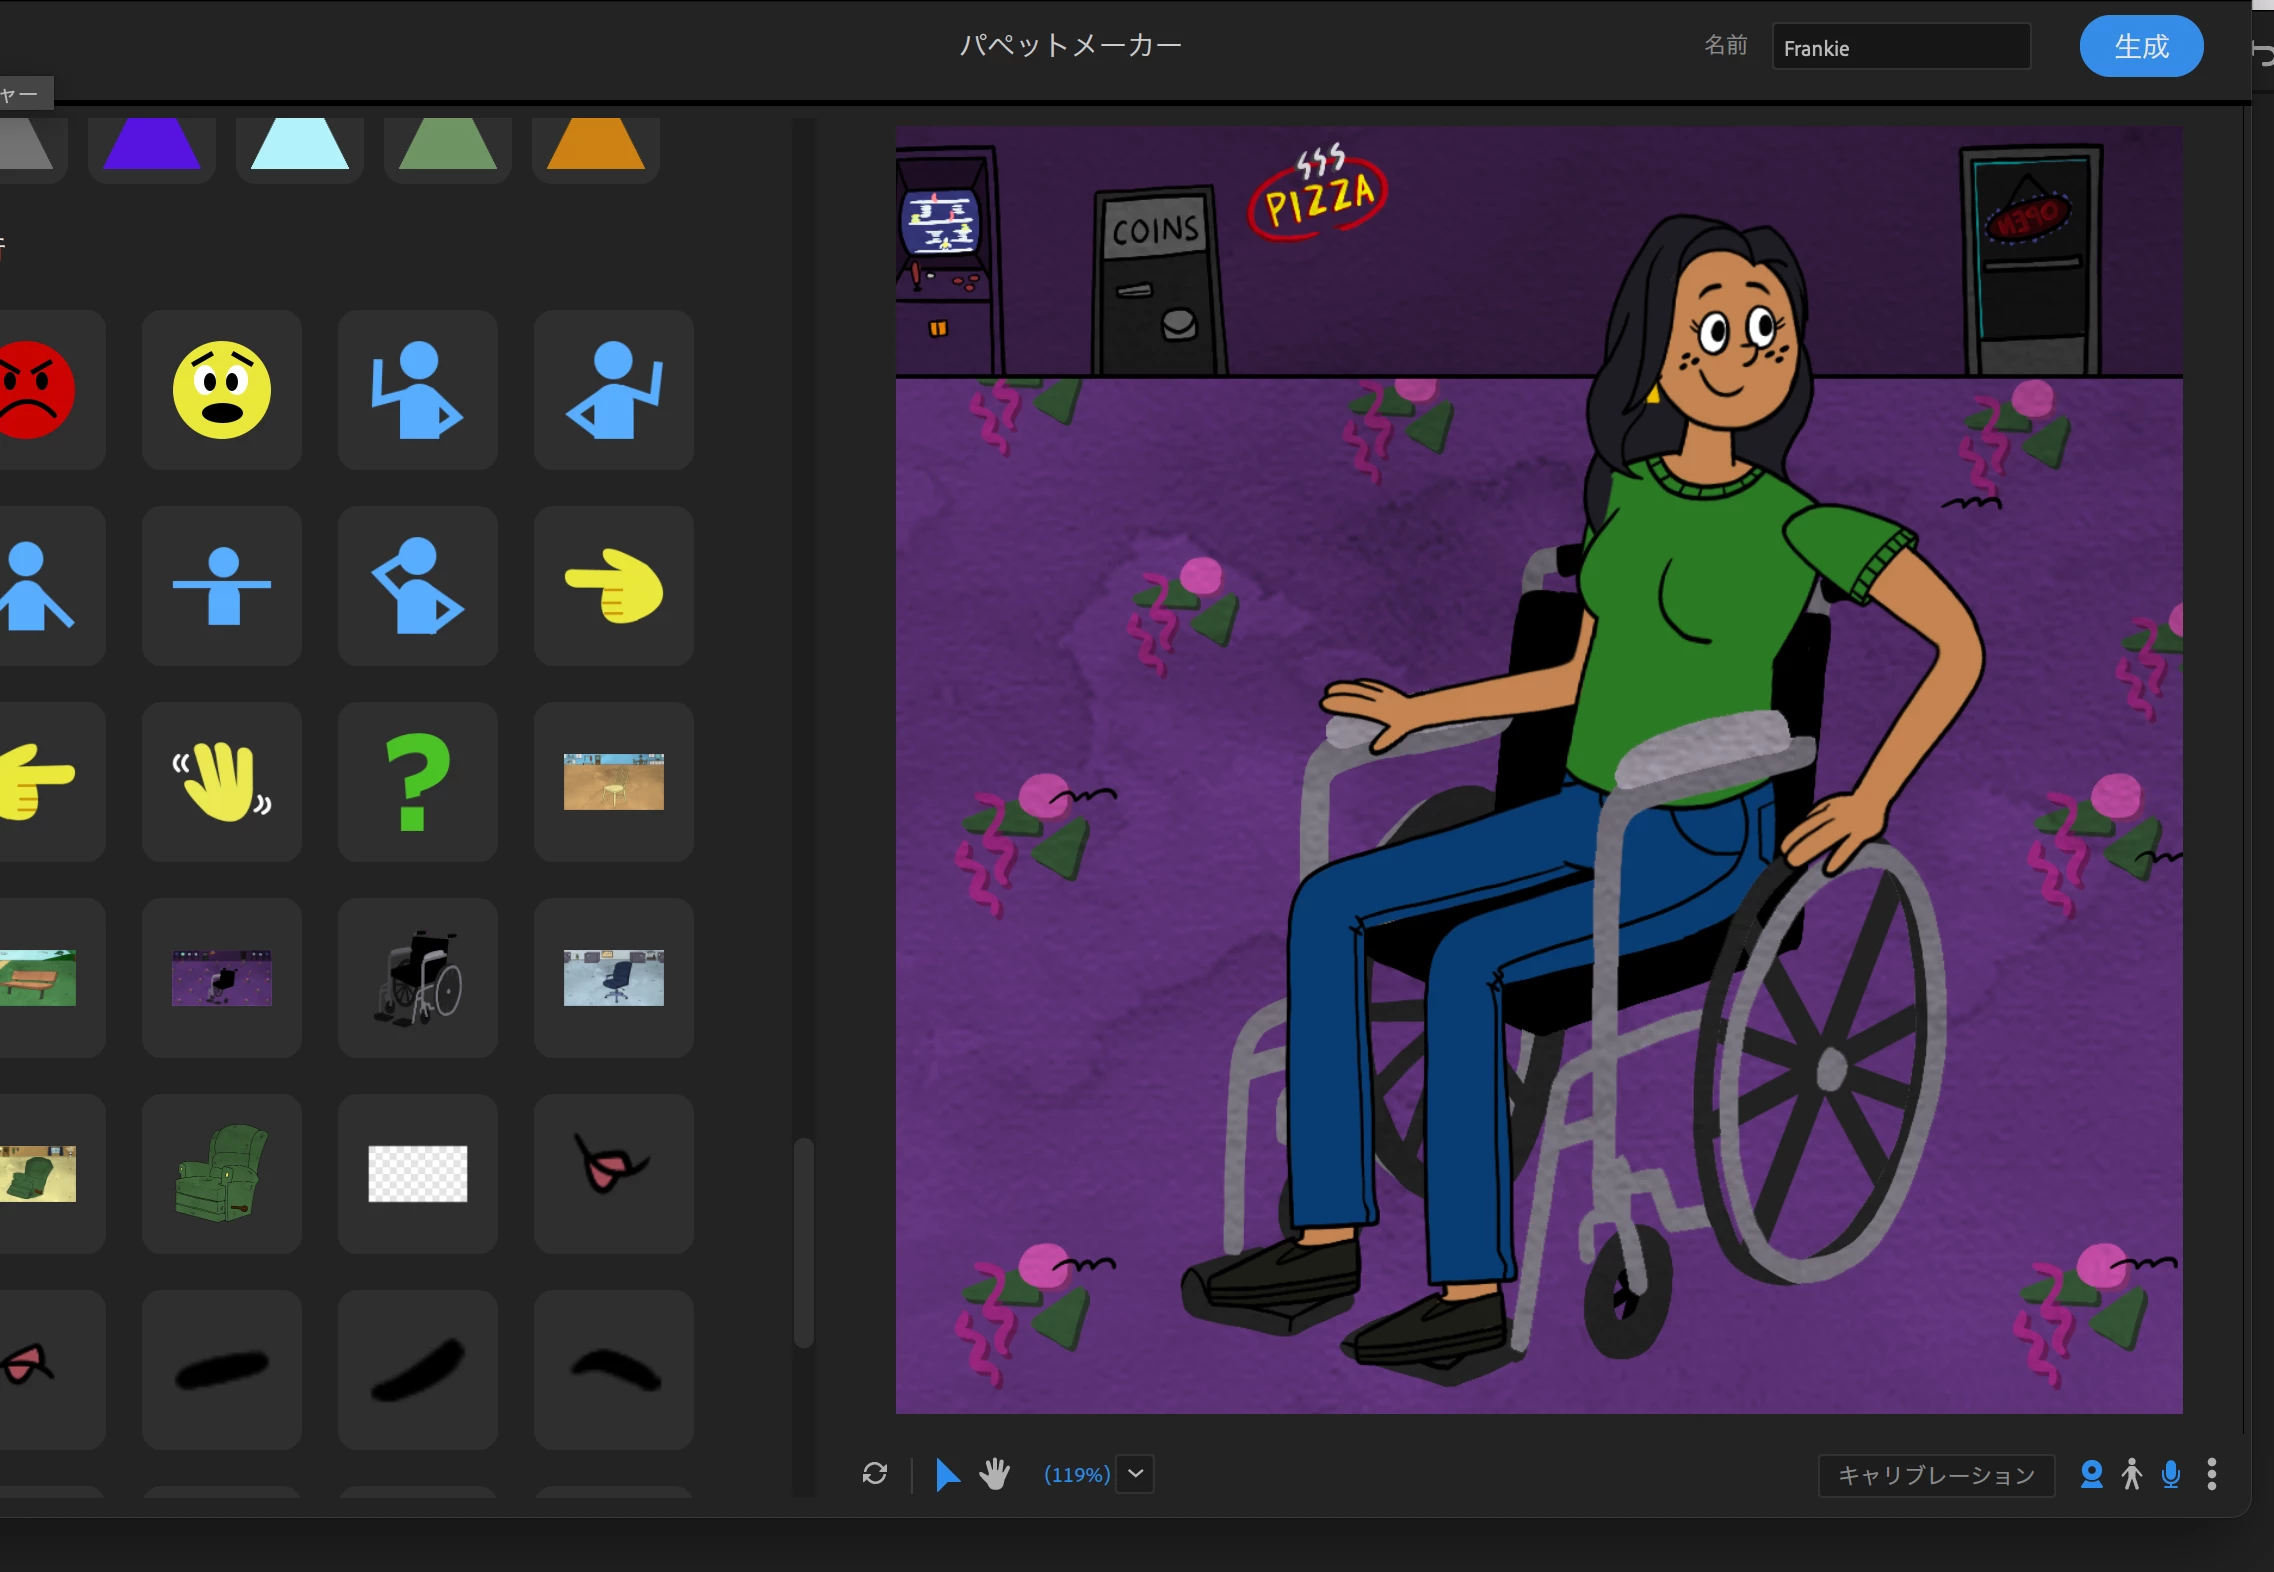
Task: Toggle the microphone input
Action: pyautogui.click(x=2171, y=1474)
